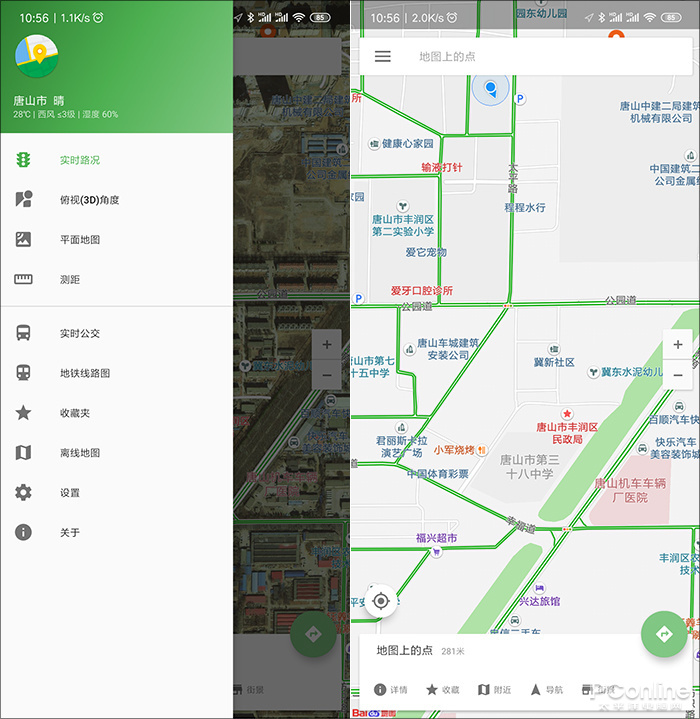The height and width of the screenshot is (719, 700).
Task: Tap the map app logo in drawer header
Action: point(37,55)
